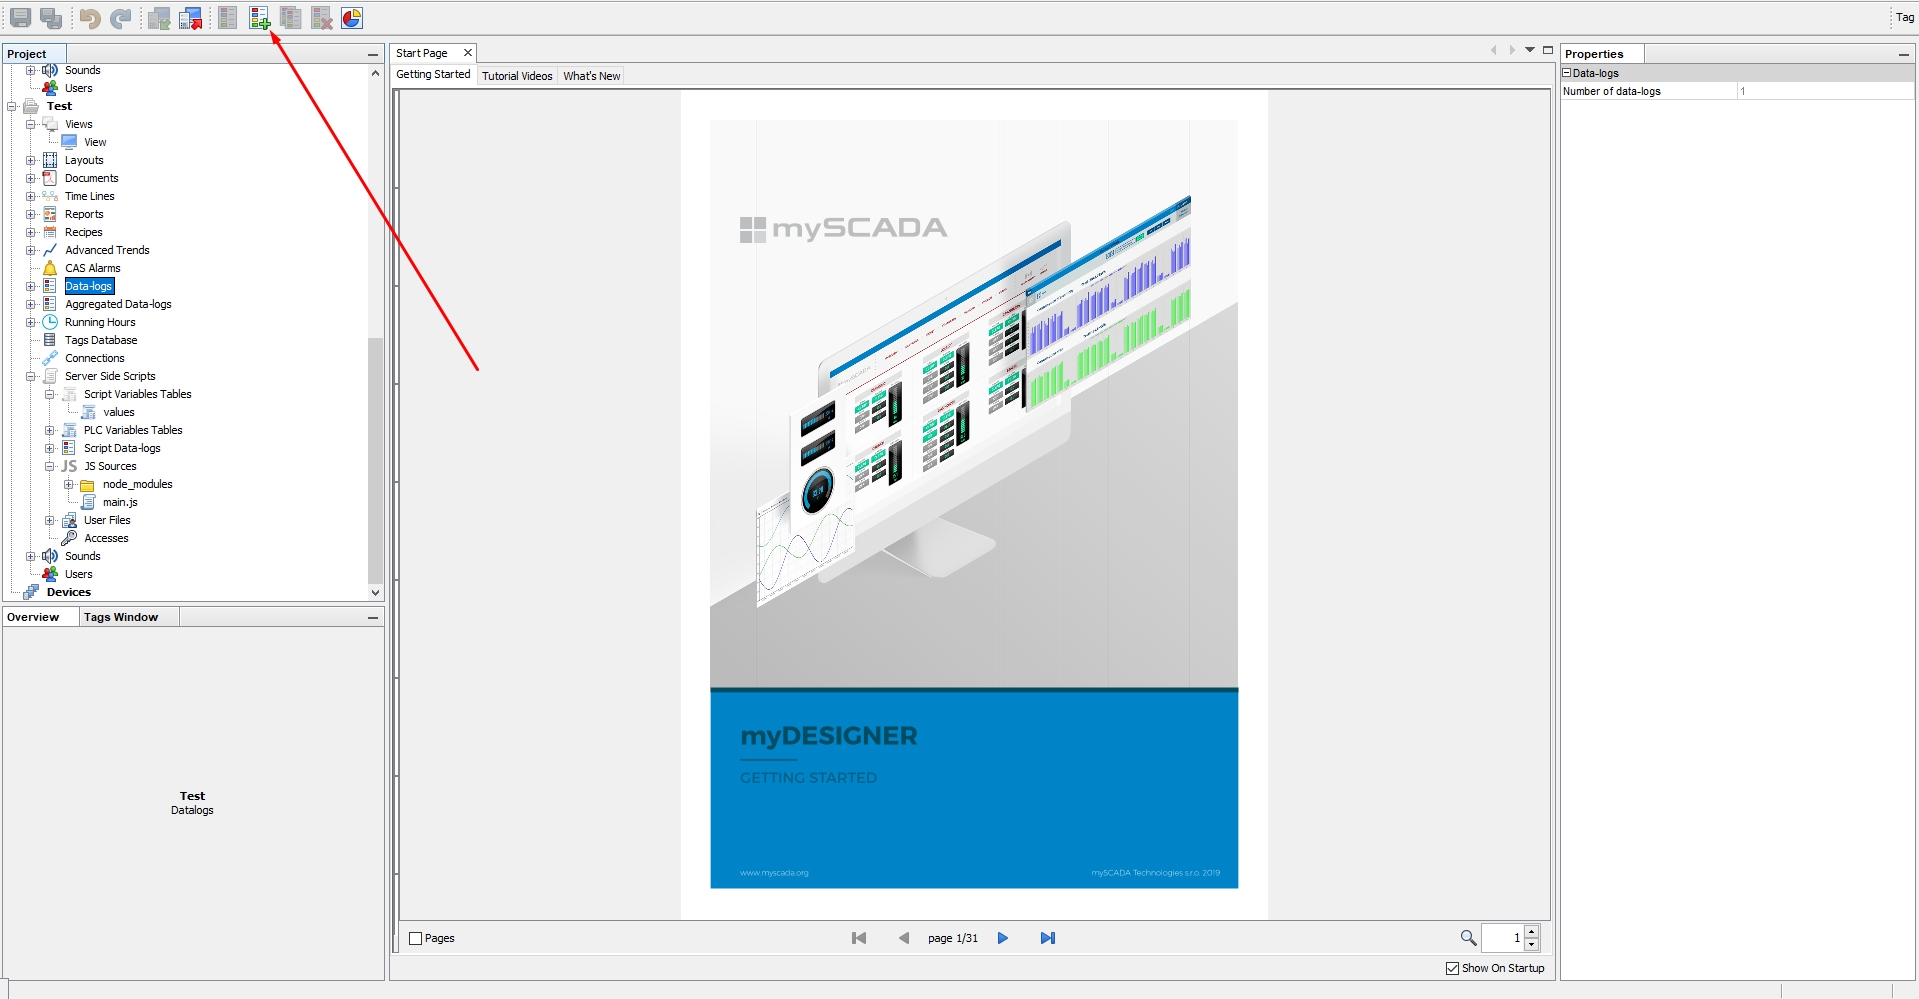Expand the Aggregated Data-logs node
This screenshot has height=999, width=1919.
click(31, 304)
